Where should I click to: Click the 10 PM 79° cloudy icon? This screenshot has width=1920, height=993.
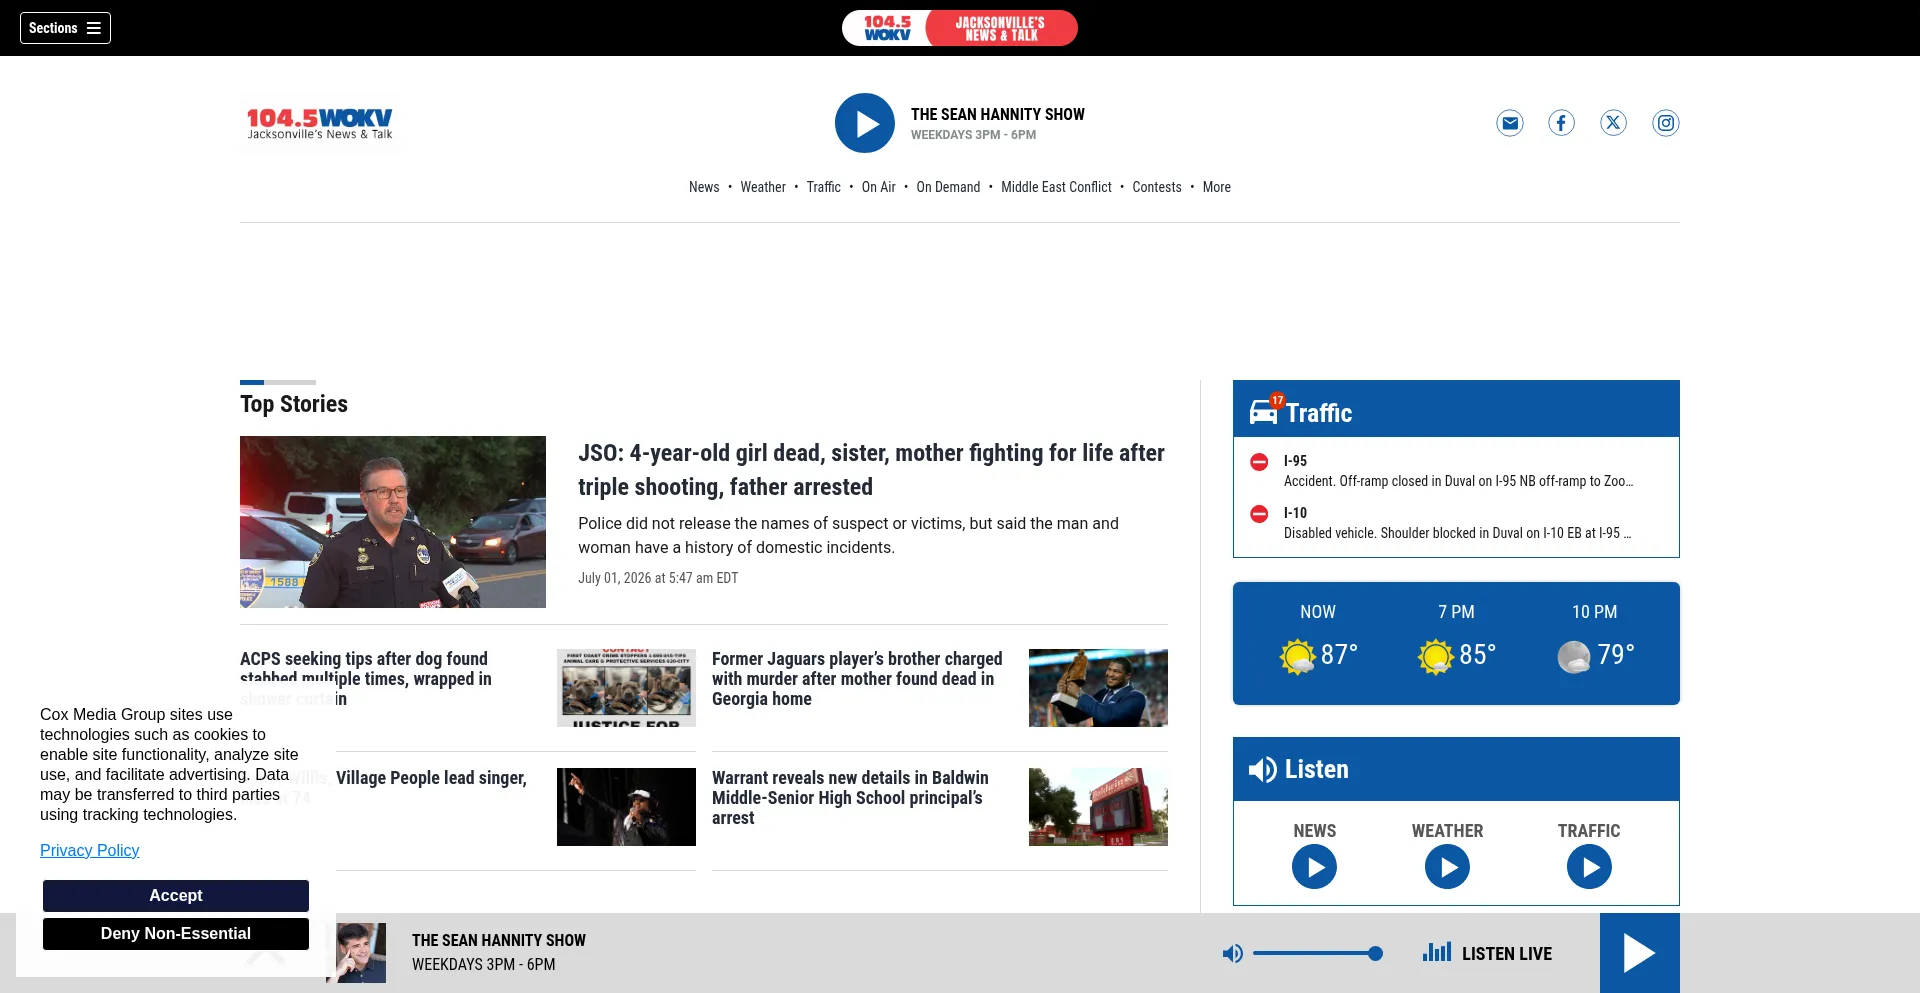pyautogui.click(x=1573, y=656)
